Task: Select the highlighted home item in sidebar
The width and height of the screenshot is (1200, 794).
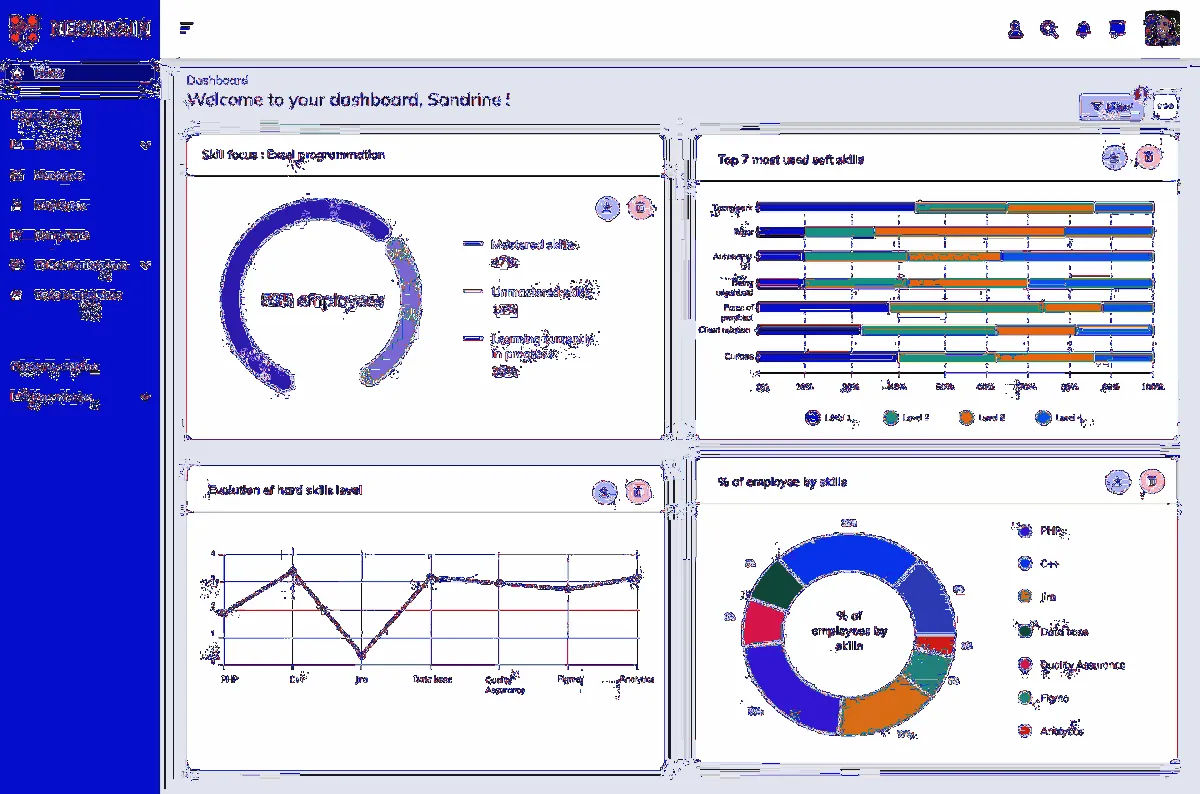Action: 80,73
